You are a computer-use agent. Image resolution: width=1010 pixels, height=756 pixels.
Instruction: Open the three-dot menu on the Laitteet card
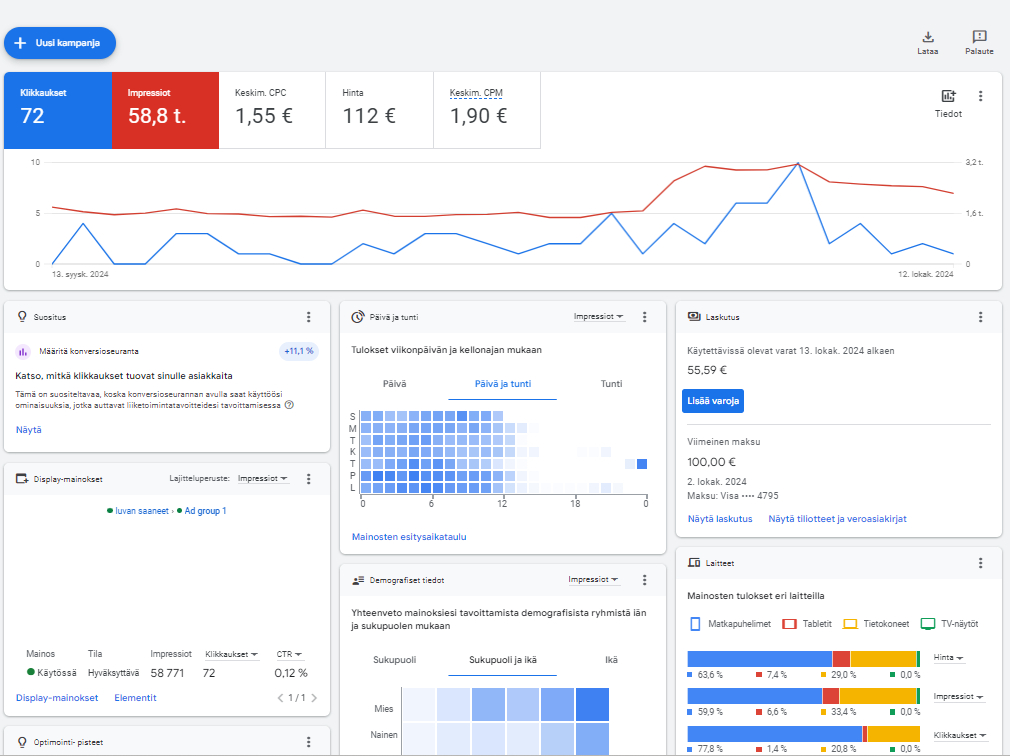[x=981, y=563]
